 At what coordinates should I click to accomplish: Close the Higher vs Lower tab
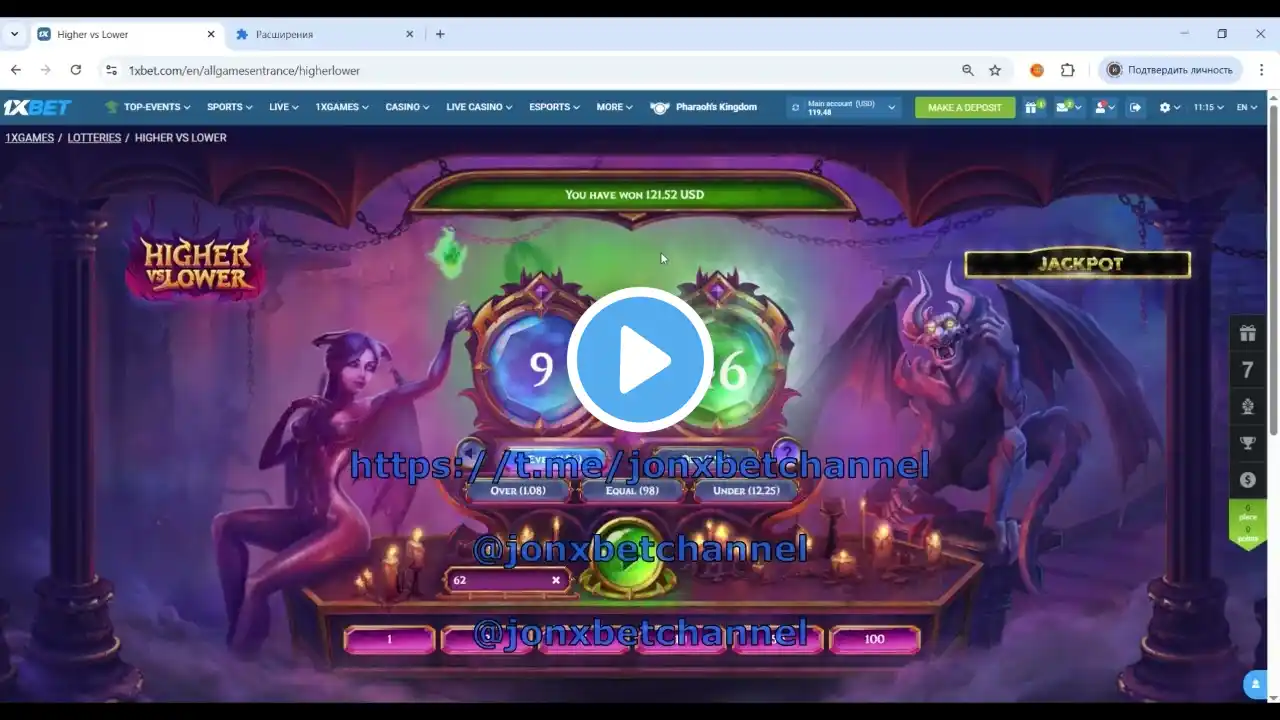(211, 34)
